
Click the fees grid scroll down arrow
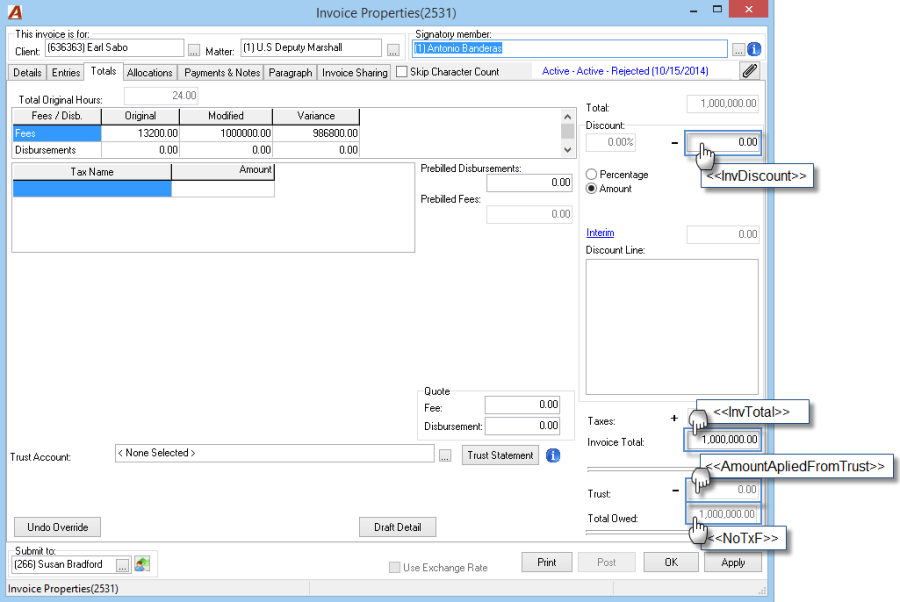pyautogui.click(x=568, y=150)
